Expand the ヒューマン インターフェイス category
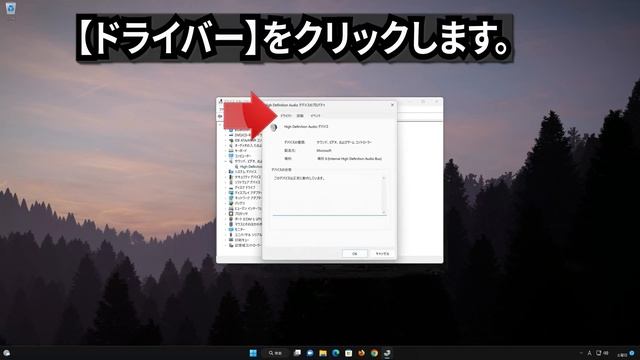Screen dimensions: 640x360 225,209
